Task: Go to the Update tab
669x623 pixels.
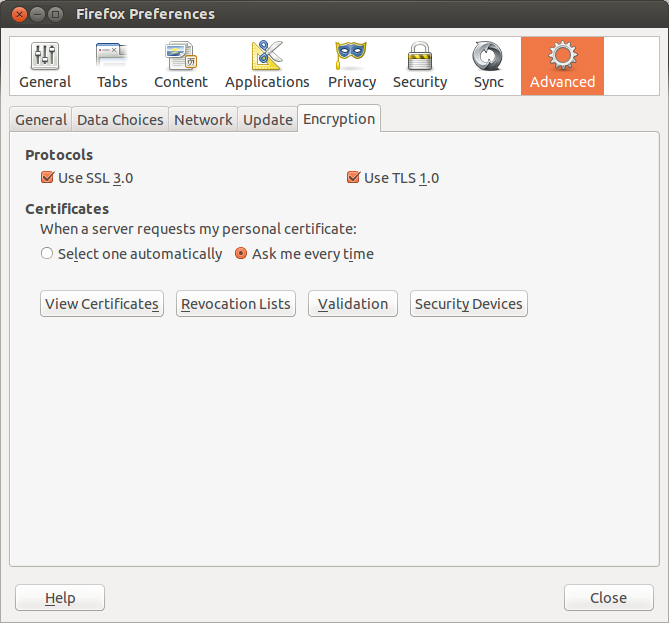Action: click(x=268, y=120)
